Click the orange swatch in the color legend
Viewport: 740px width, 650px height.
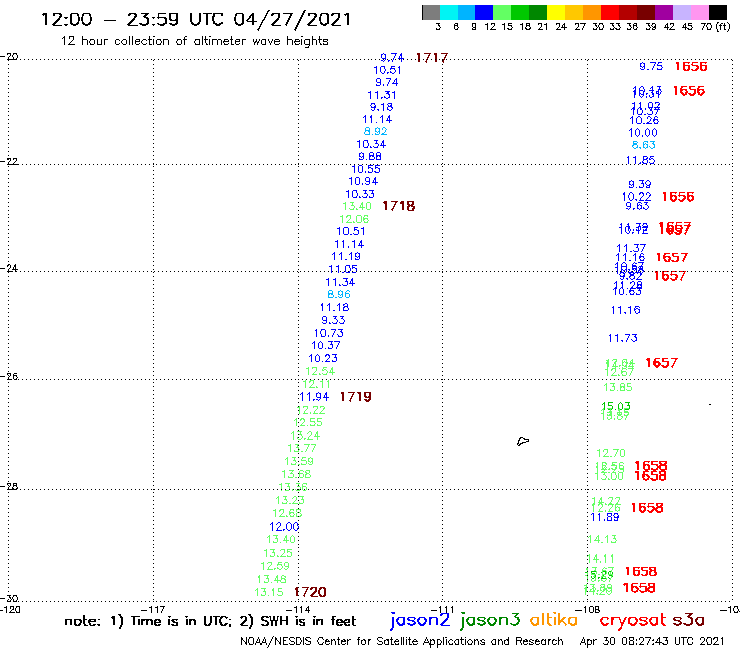point(591,13)
